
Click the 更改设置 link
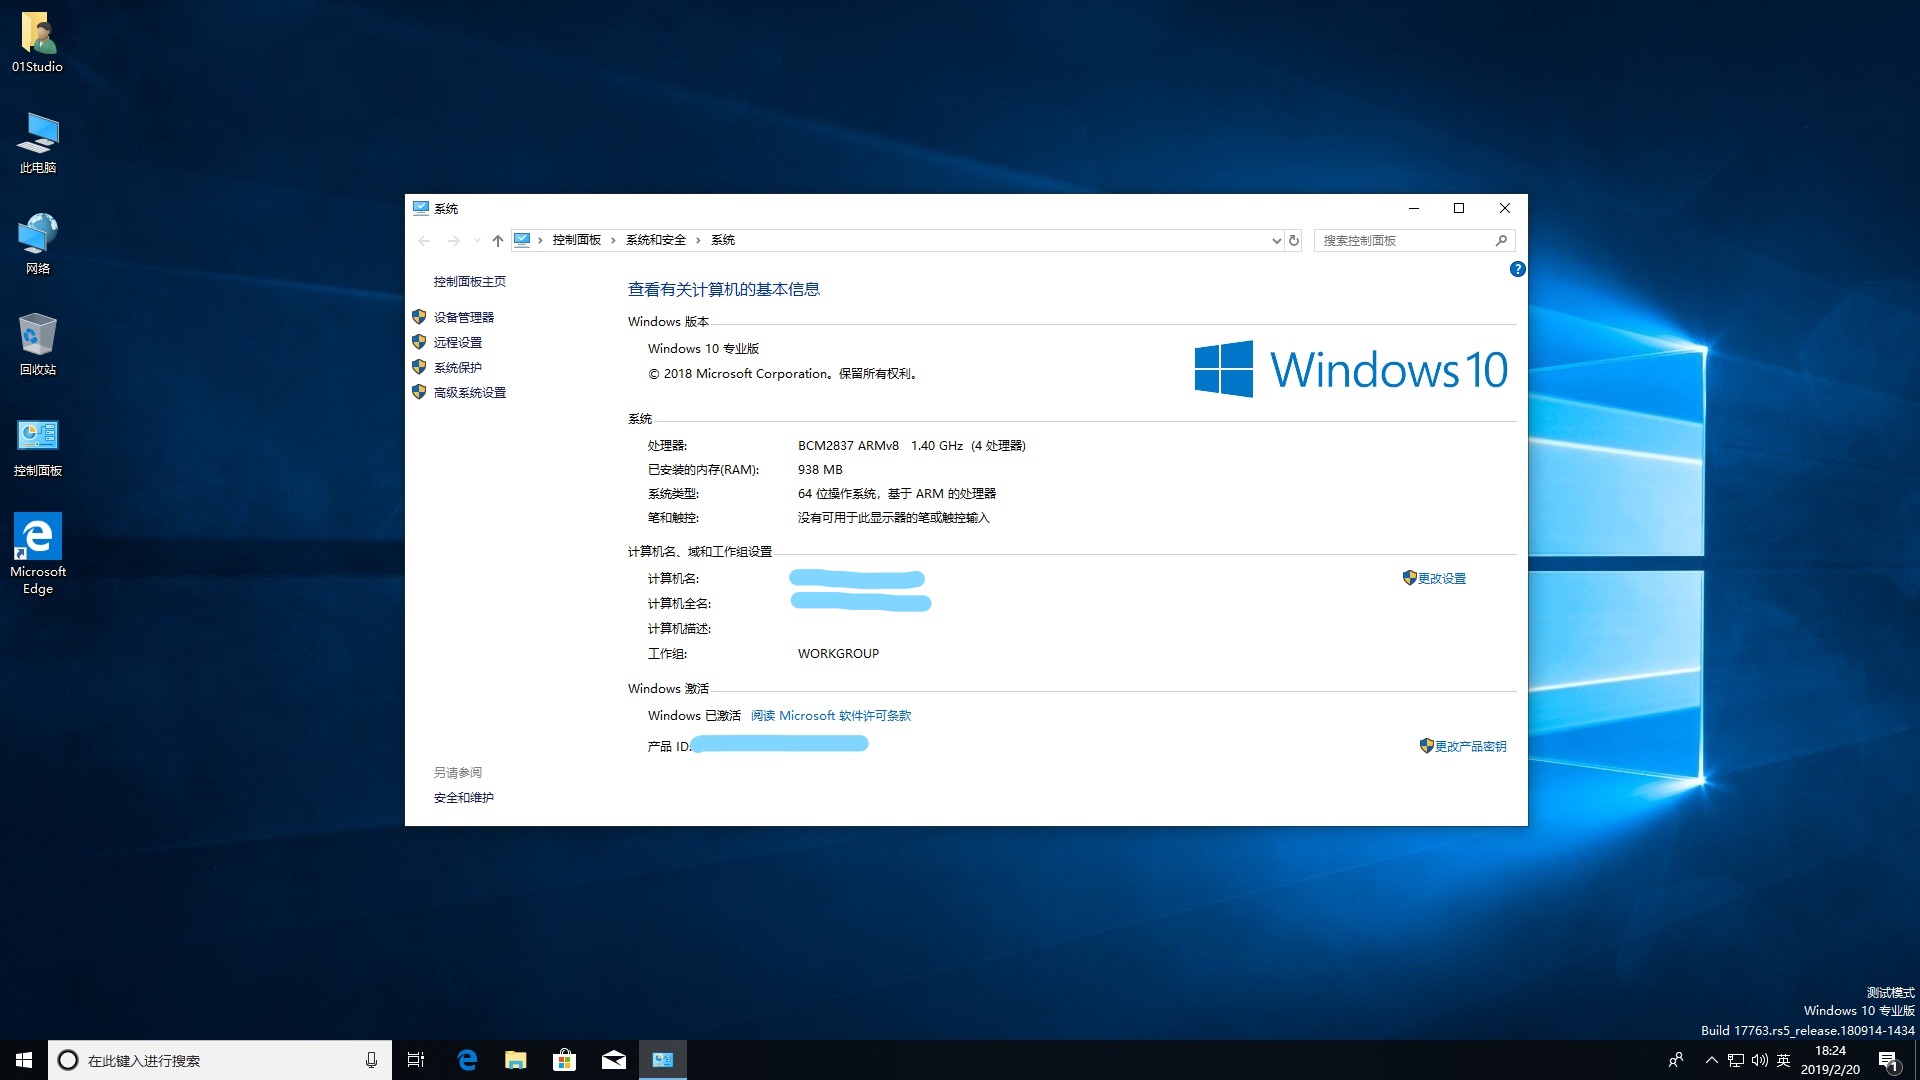(1443, 578)
